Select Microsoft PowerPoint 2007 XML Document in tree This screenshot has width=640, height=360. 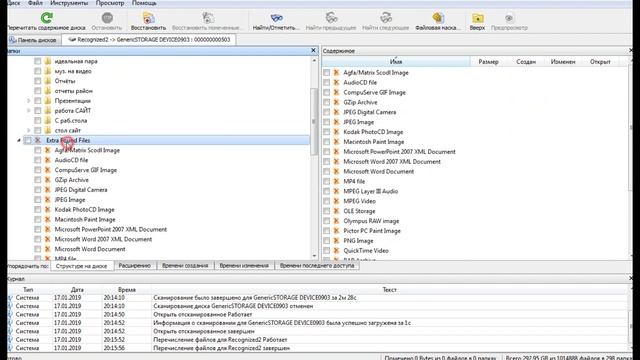pyautogui.click(x=111, y=229)
